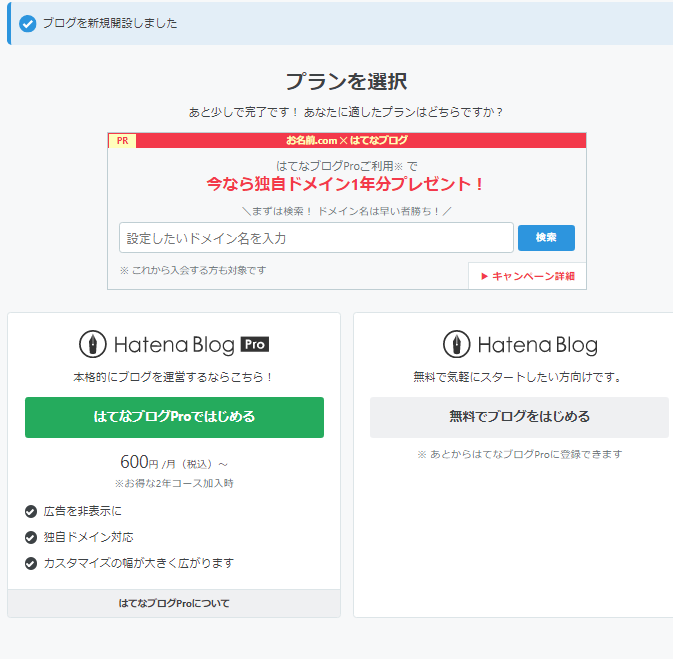Click ※あとからはてなブログProに登録できます note

coord(519,454)
